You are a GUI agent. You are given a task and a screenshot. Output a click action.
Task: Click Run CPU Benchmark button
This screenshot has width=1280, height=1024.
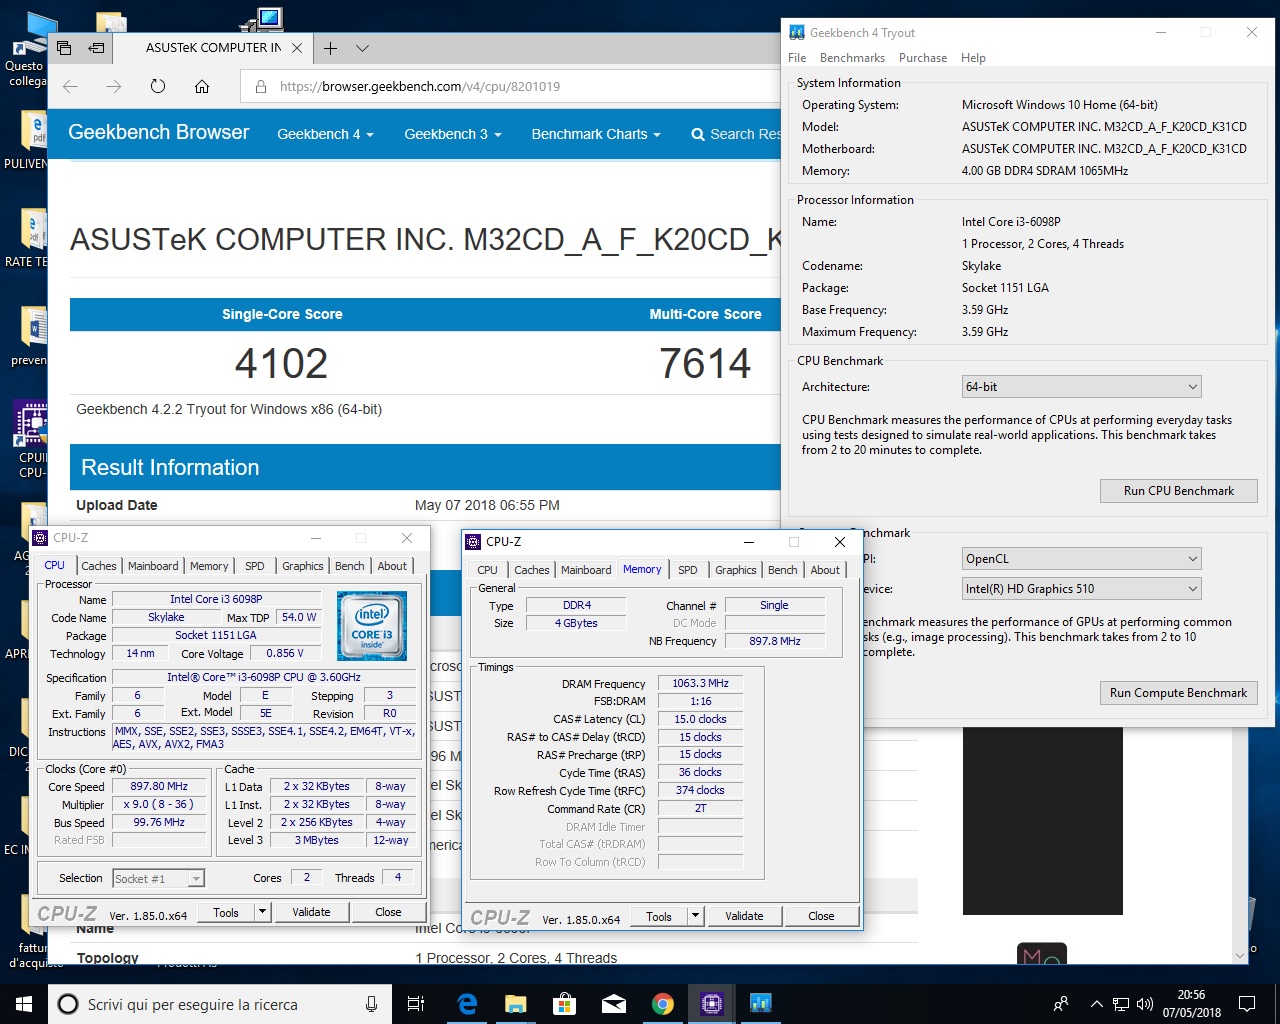[x=1178, y=491]
